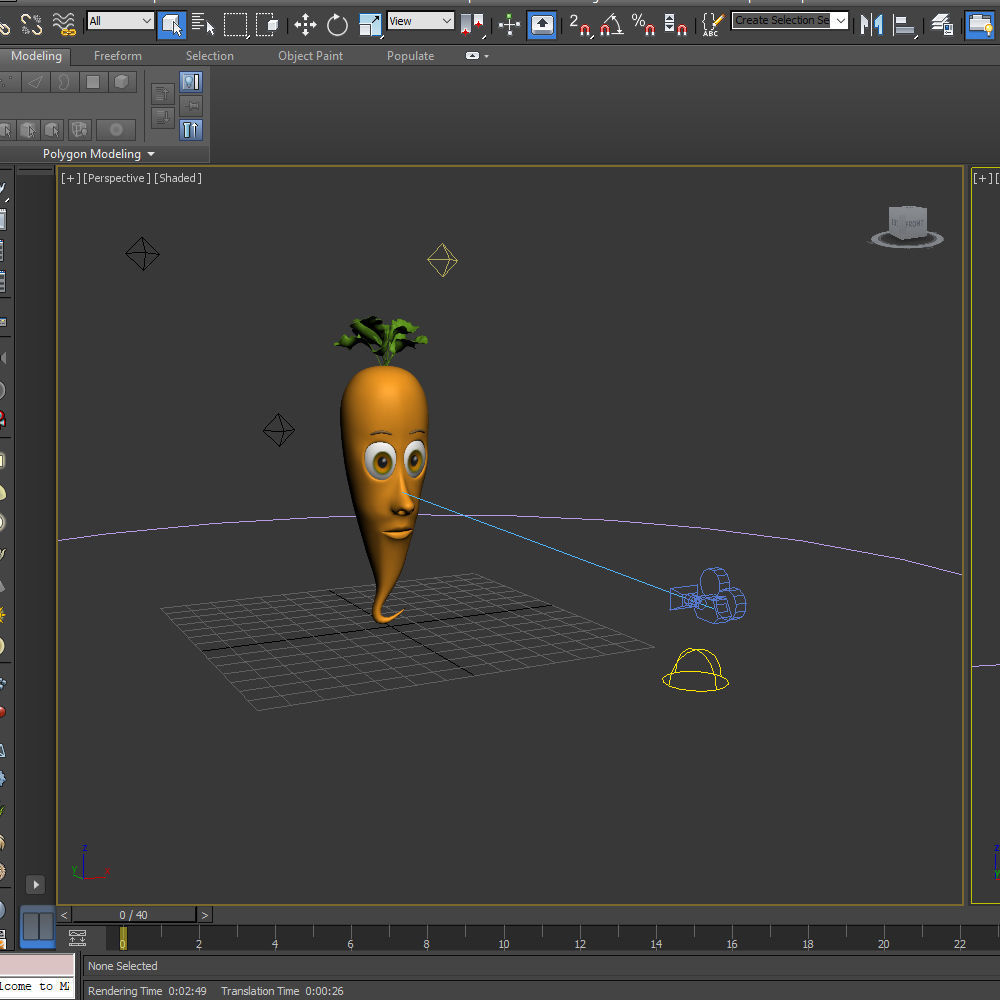The image size is (1000, 1000).
Task: Click the 'Translation Time 0:00:26' status text
Action: pyautogui.click(x=283, y=991)
